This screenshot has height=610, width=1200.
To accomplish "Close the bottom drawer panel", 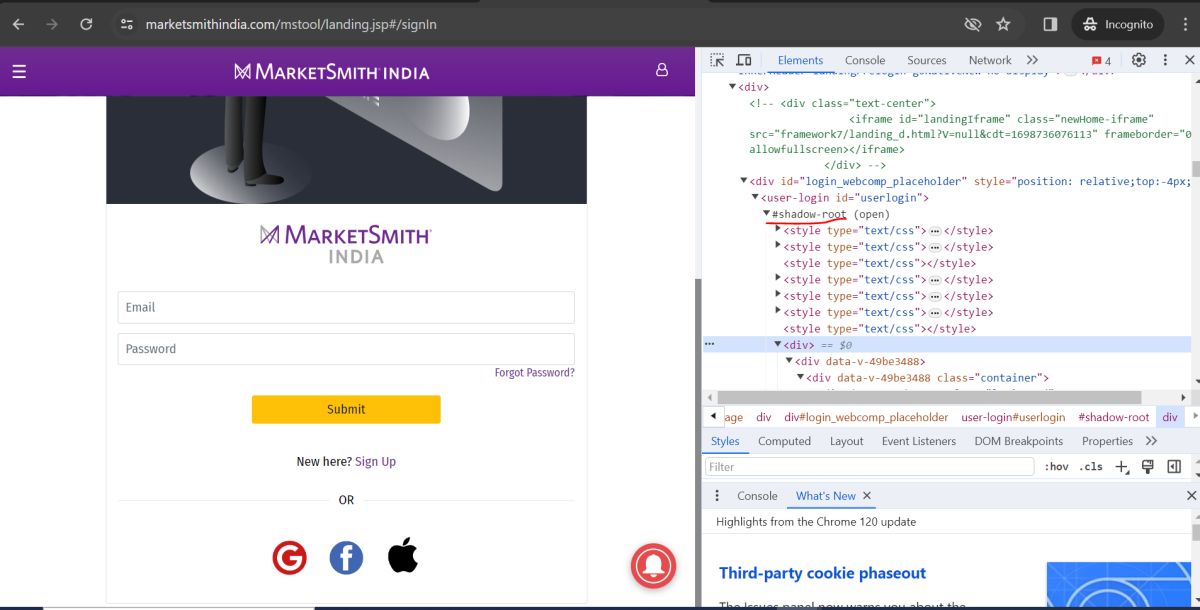I will (1191, 496).
